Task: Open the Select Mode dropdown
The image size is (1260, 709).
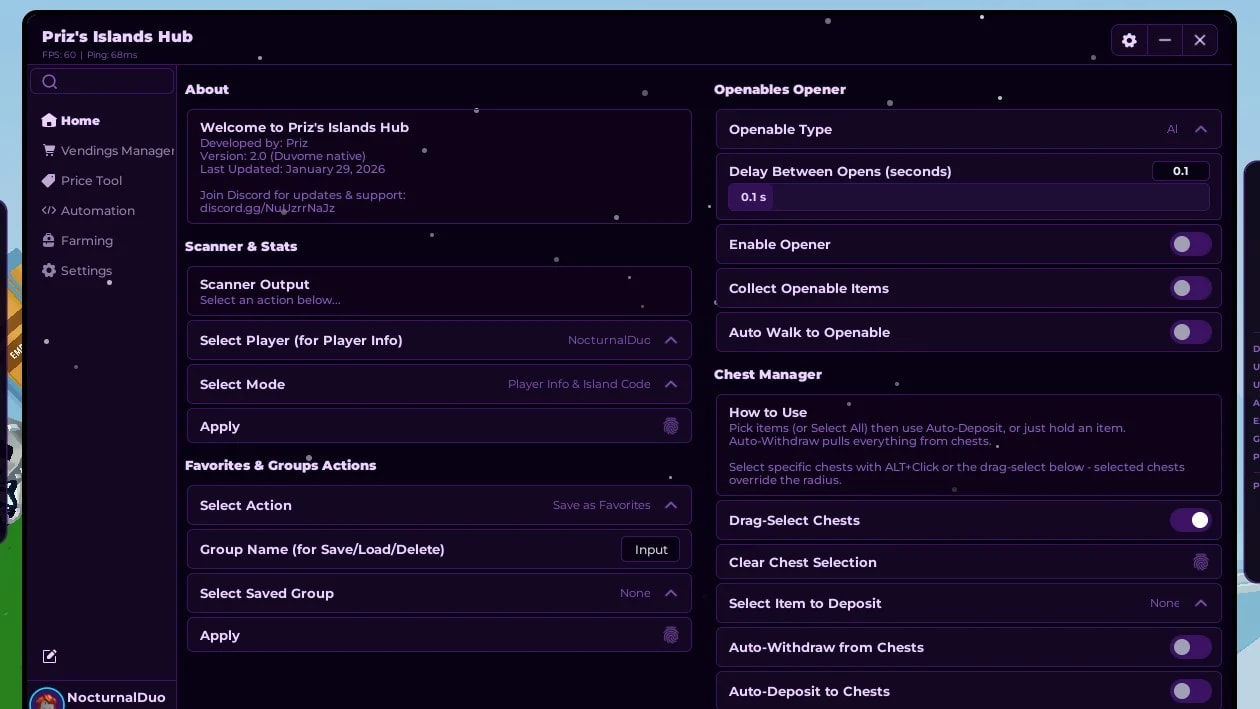Action: 439,384
